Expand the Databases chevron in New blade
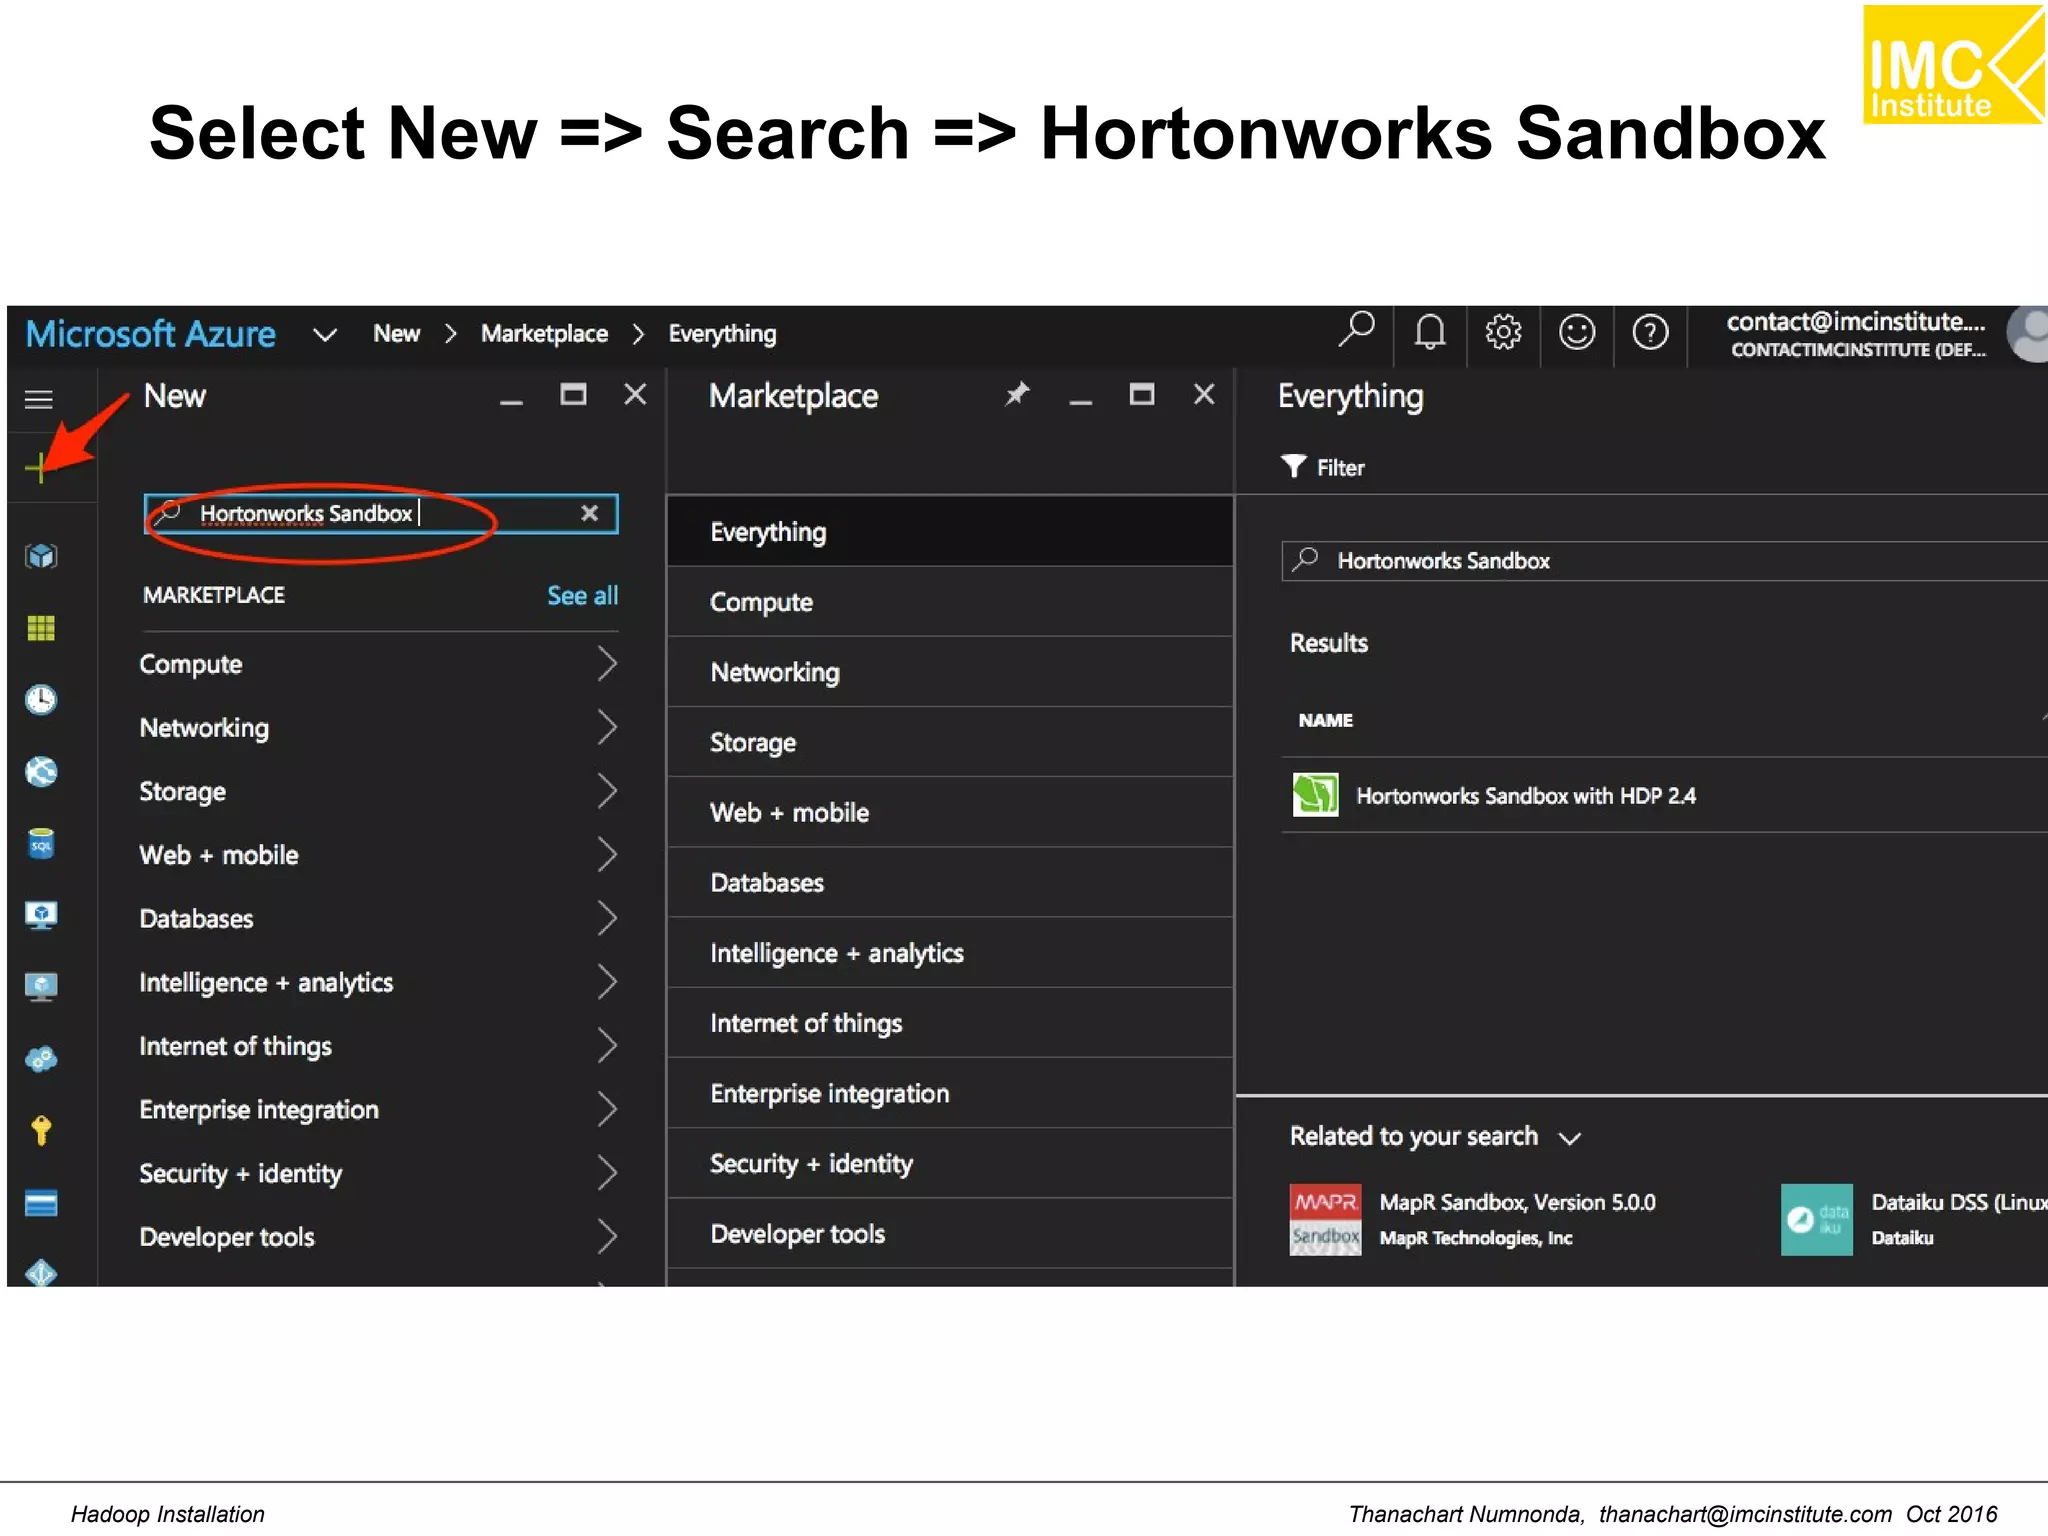The width and height of the screenshot is (2048, 1536). click(607, 918)
